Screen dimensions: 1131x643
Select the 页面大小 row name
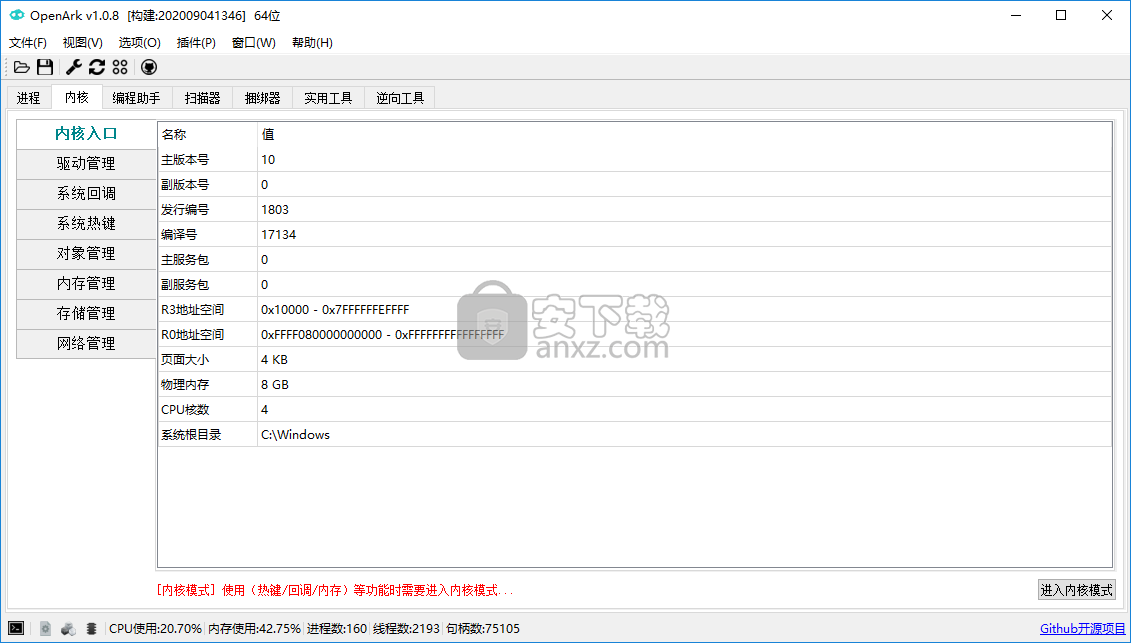tap(185, 359)
